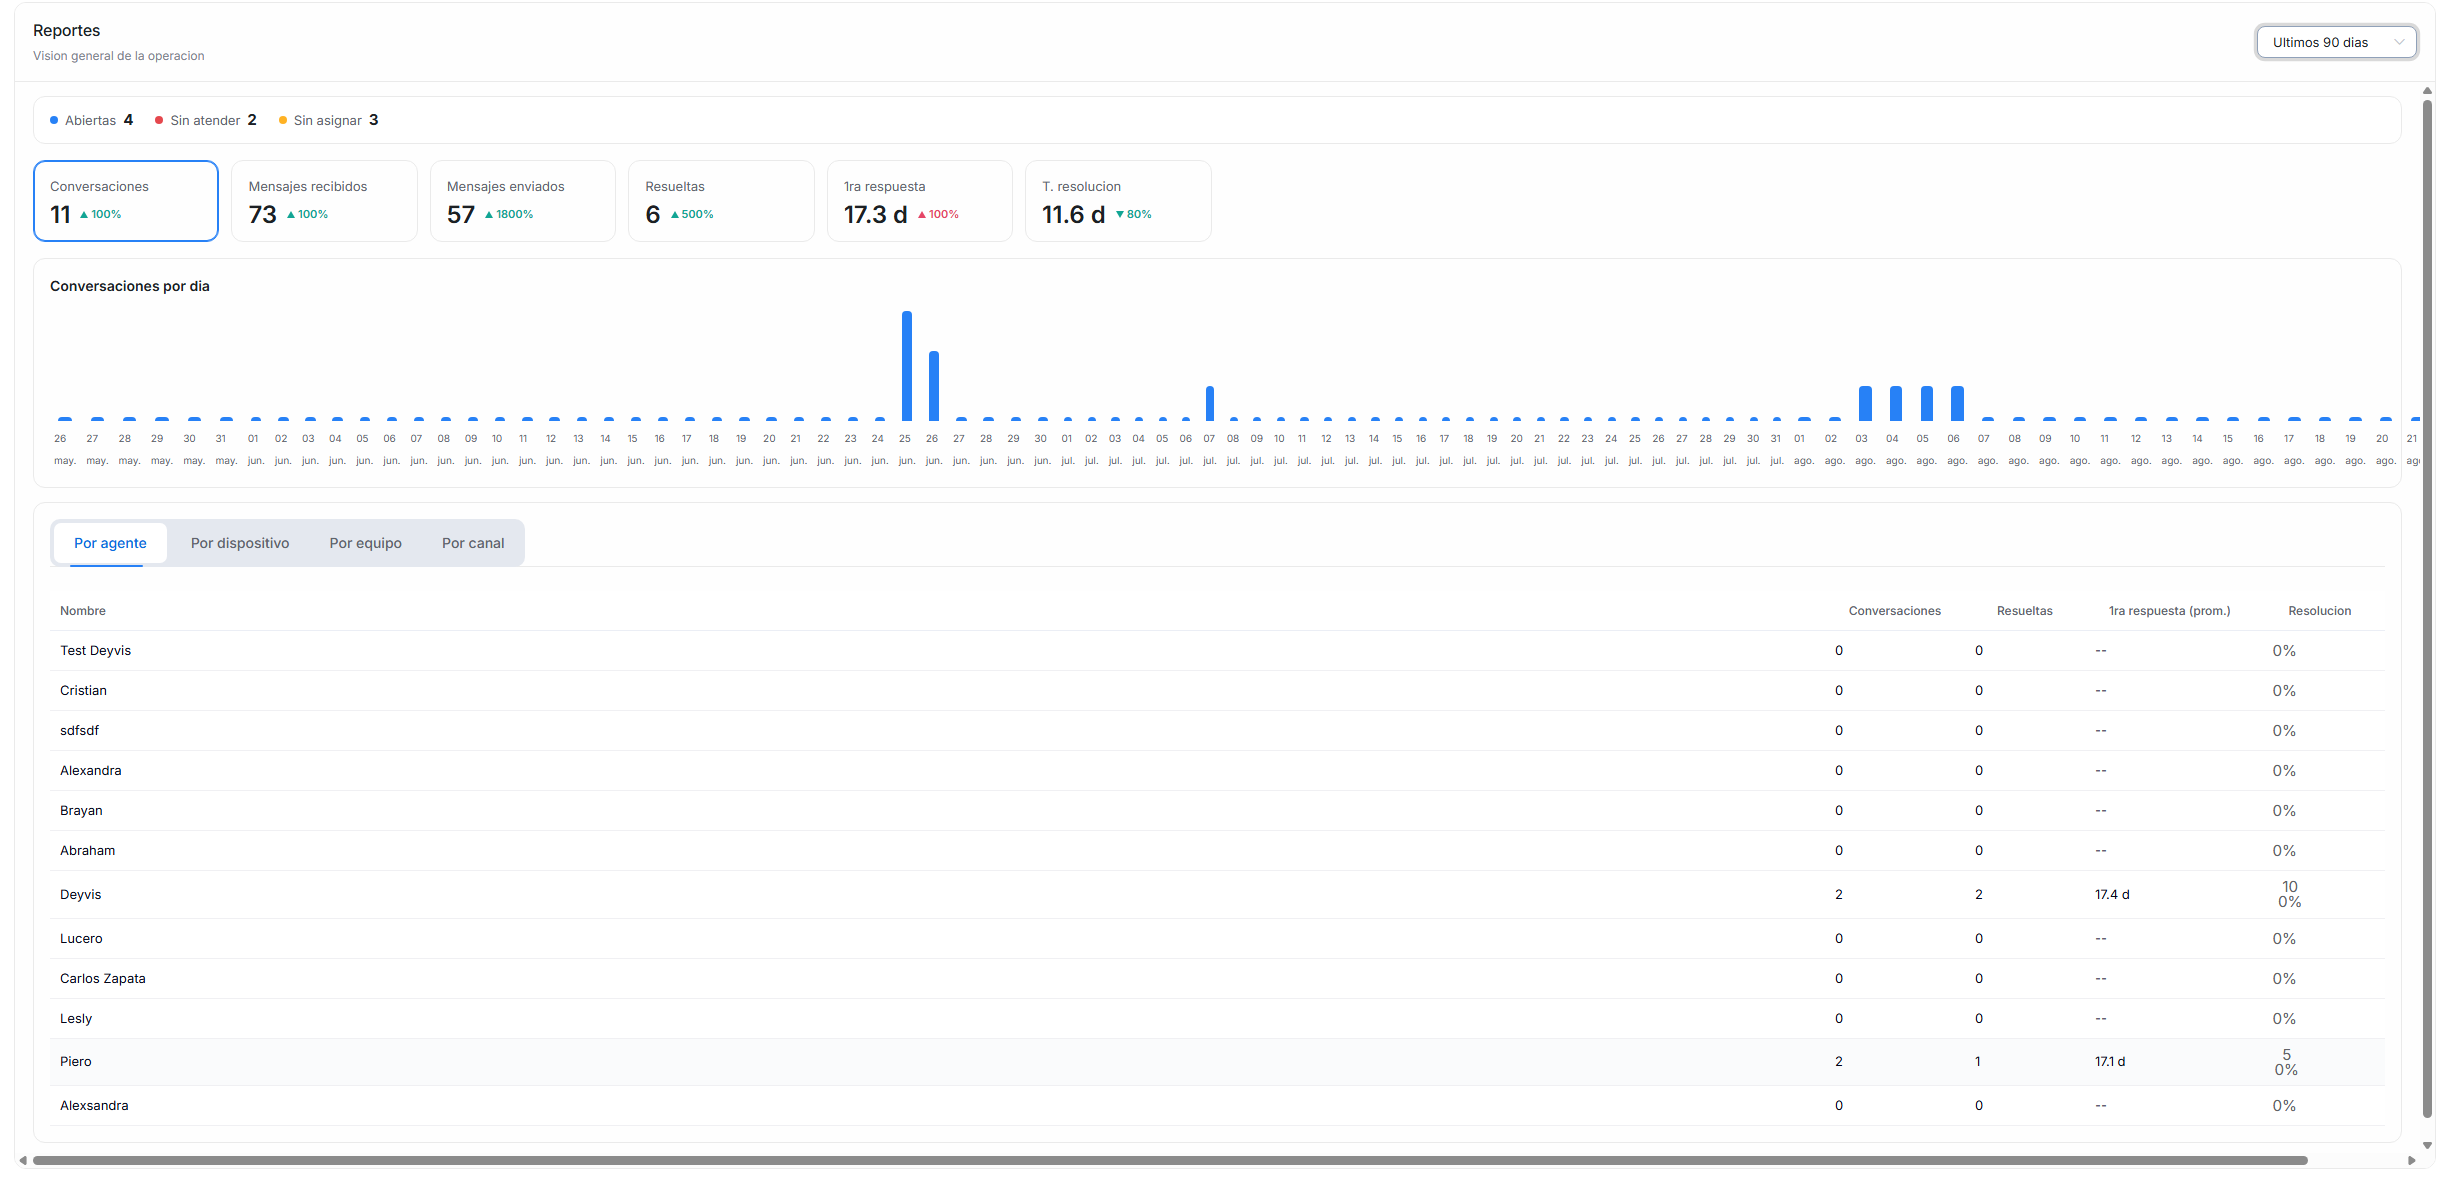2438x1182 pixels.
Task: Select the sdfsdf agent row
Action: click(x=1217, y=731)
